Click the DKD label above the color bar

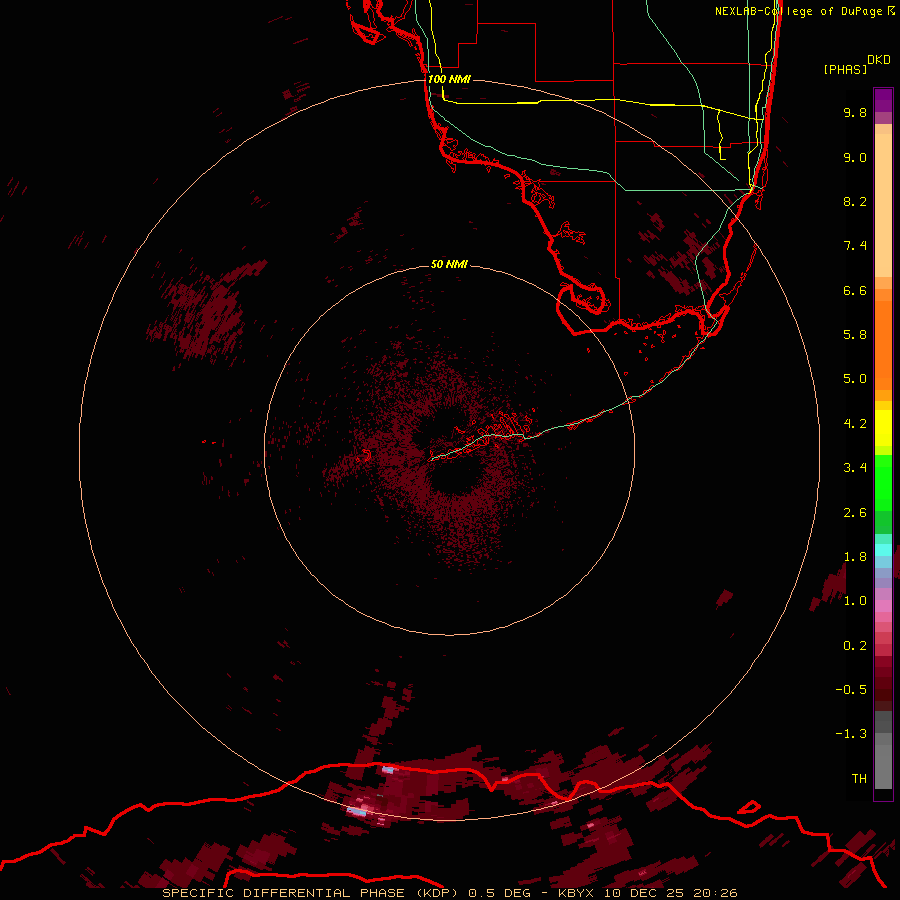879,60
